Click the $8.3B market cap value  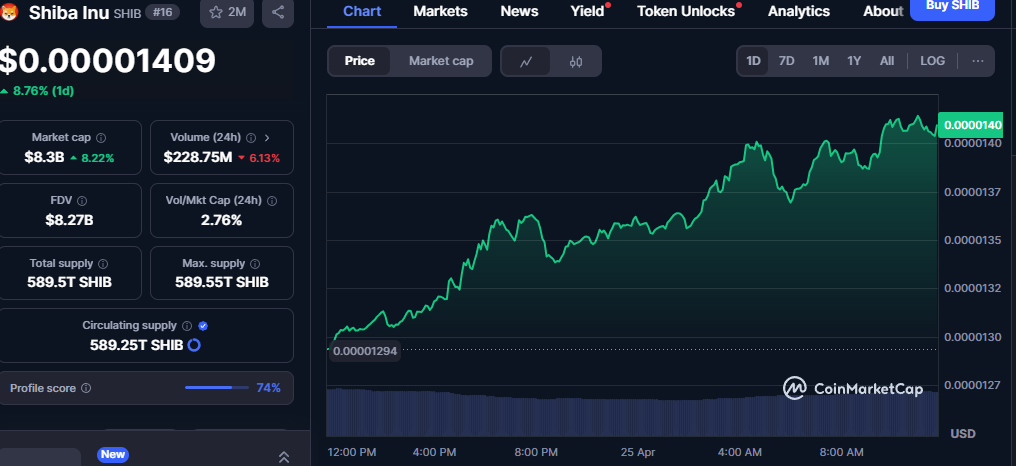coord(45,156)
